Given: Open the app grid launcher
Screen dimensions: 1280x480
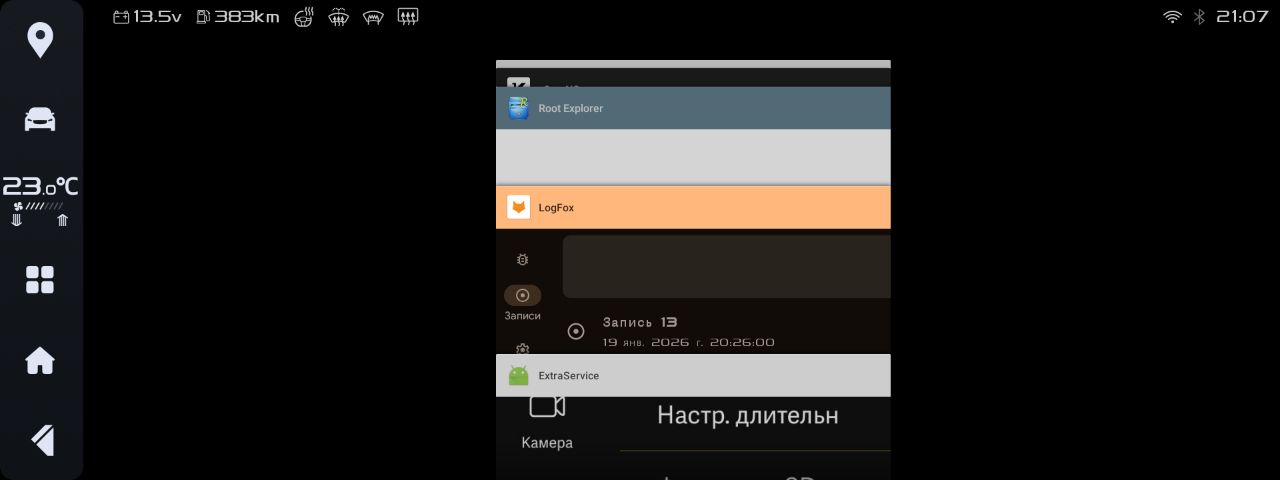Looking at the screenshot, I should pos(40,280).
